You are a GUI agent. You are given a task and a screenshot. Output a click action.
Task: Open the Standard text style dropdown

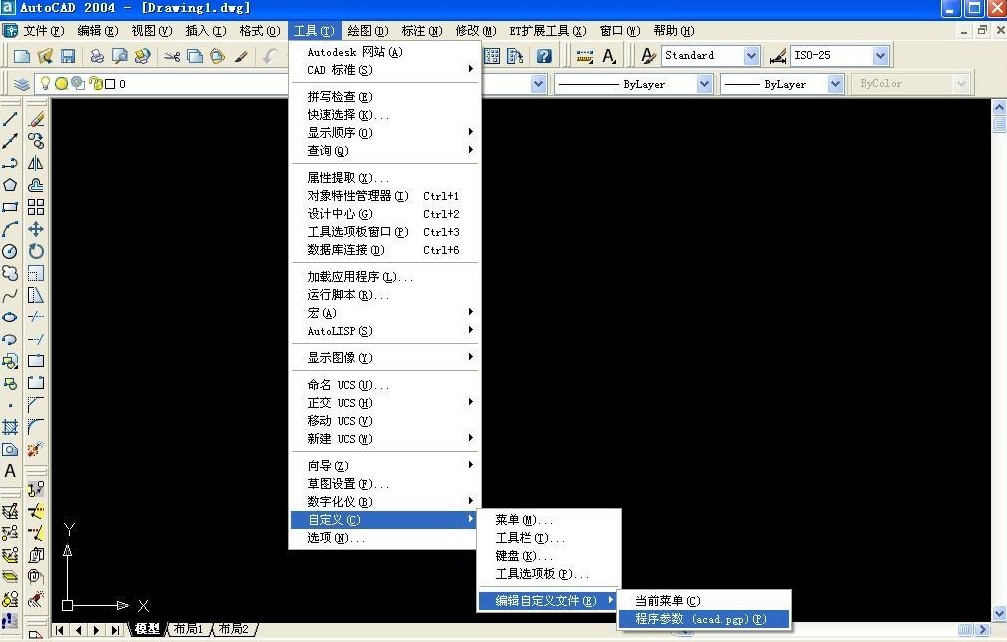(x=751, y=56)
